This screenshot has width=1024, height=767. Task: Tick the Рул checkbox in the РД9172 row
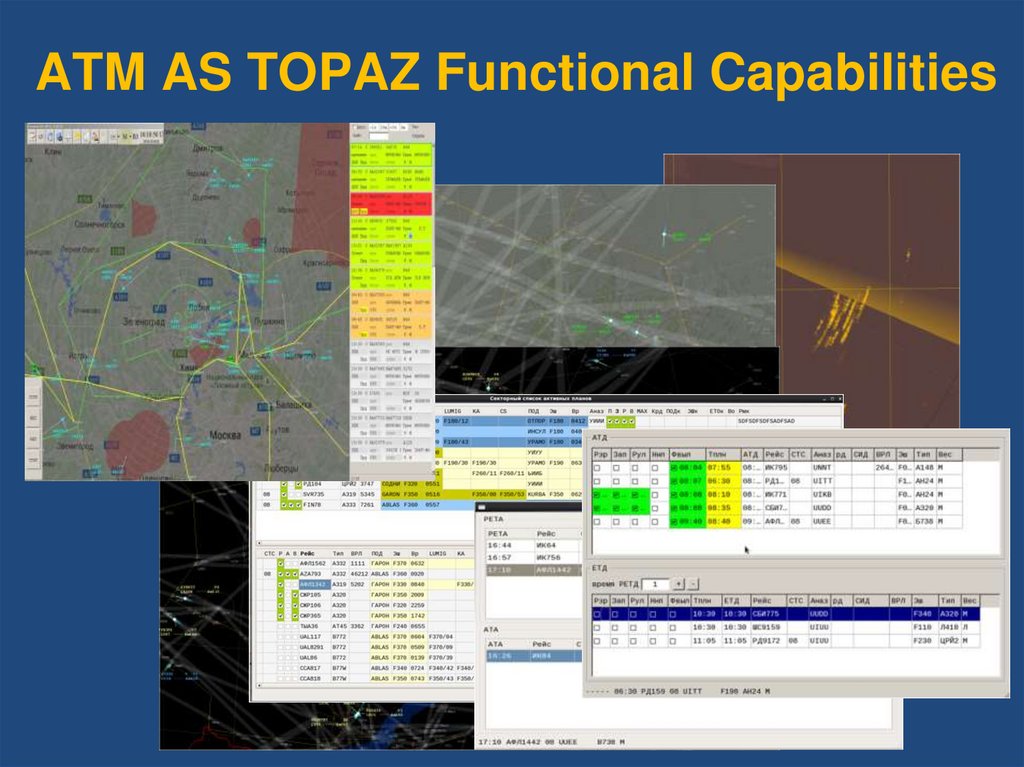(x=634, y=641)
